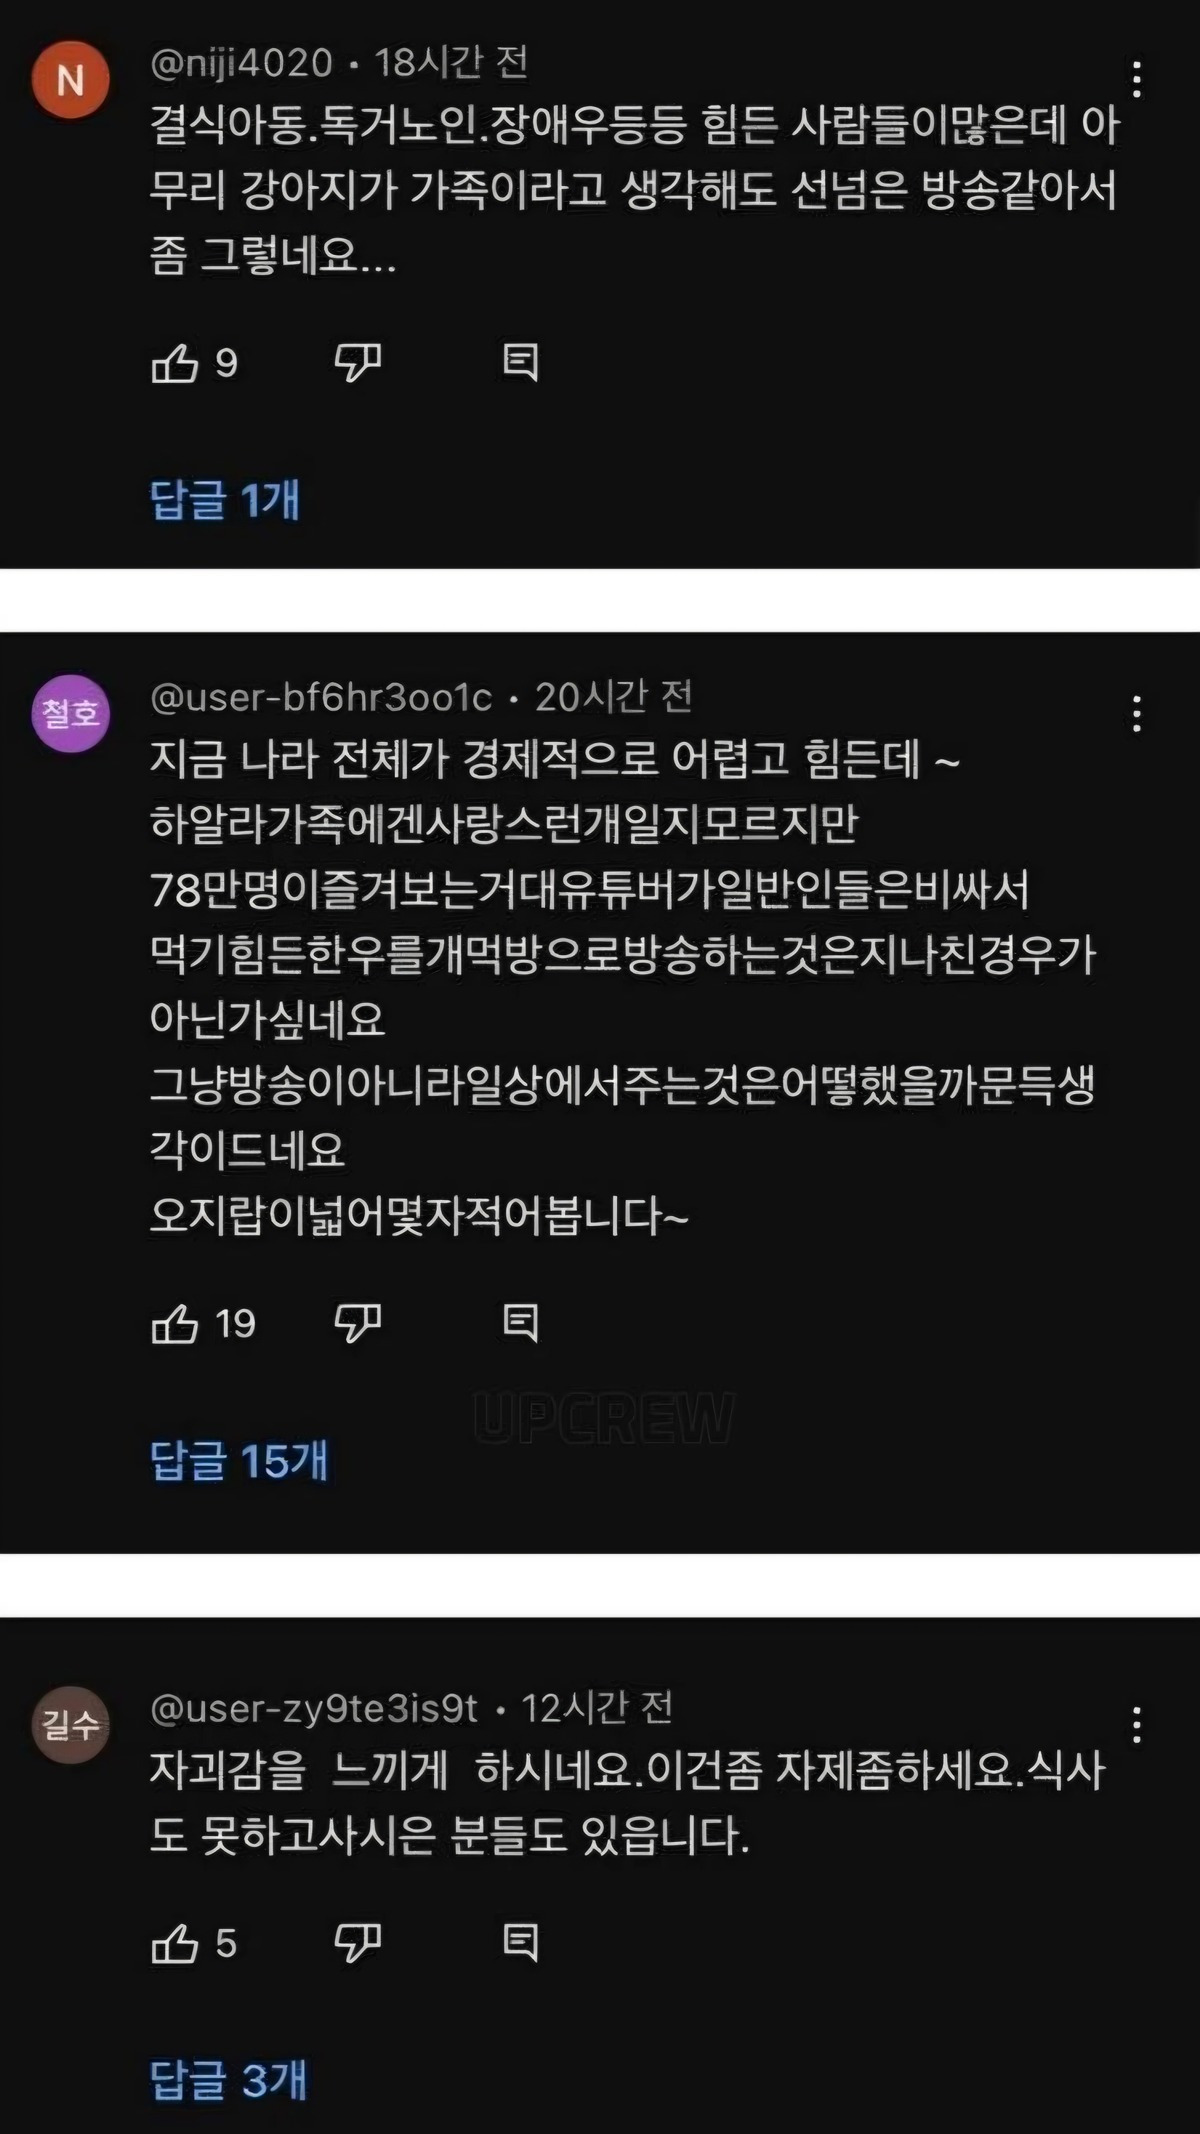Open the orange N profile avatar

click(70, 80)
